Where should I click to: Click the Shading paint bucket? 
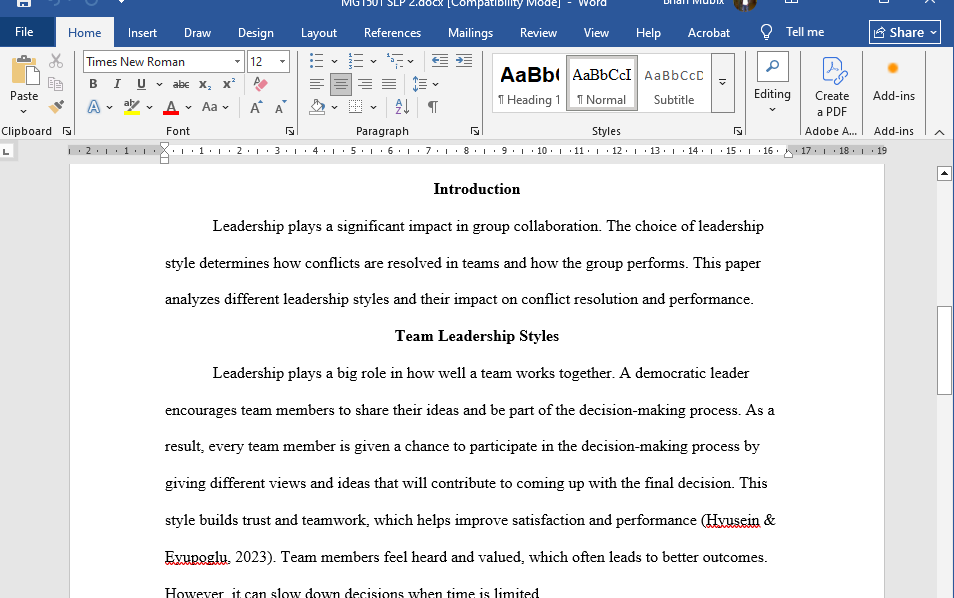click(x=317, y=107)
